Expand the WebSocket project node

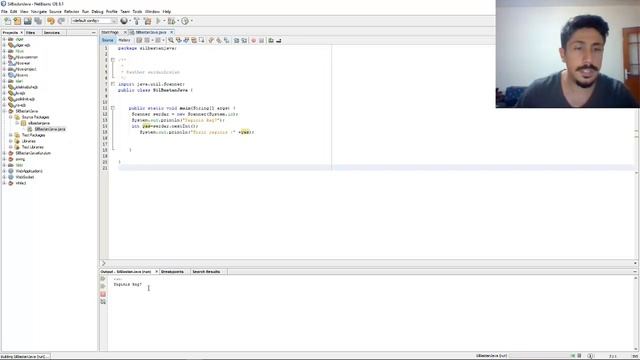coord(4,177)
